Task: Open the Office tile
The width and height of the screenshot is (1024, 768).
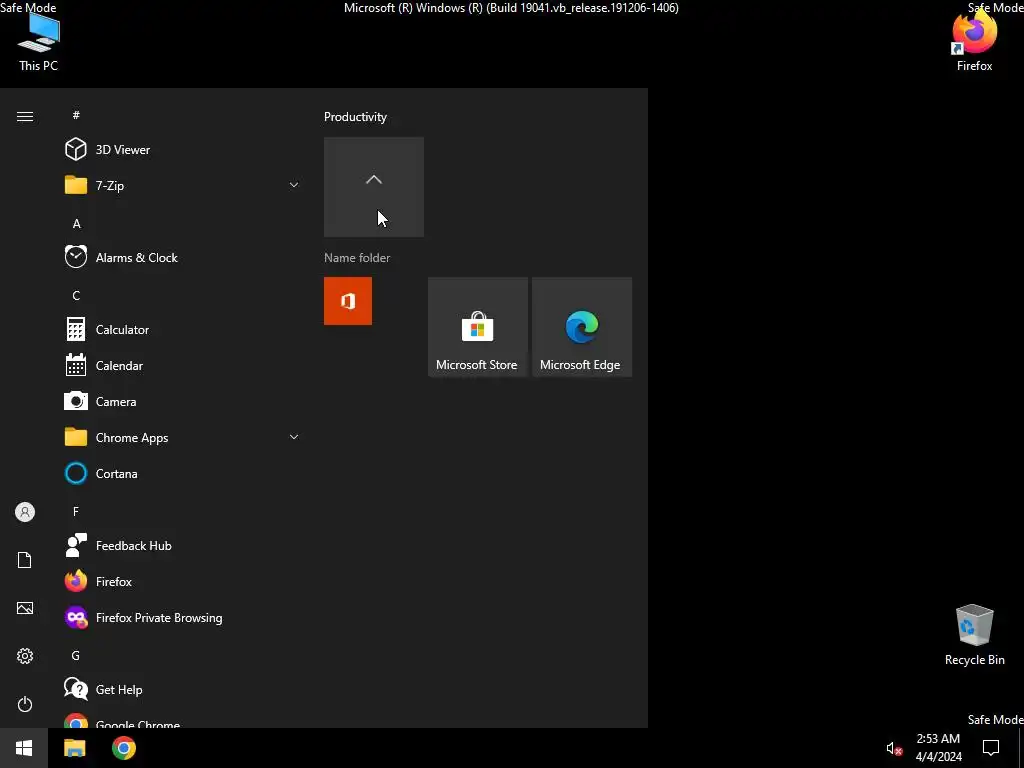Action: [x=348, y=301]
